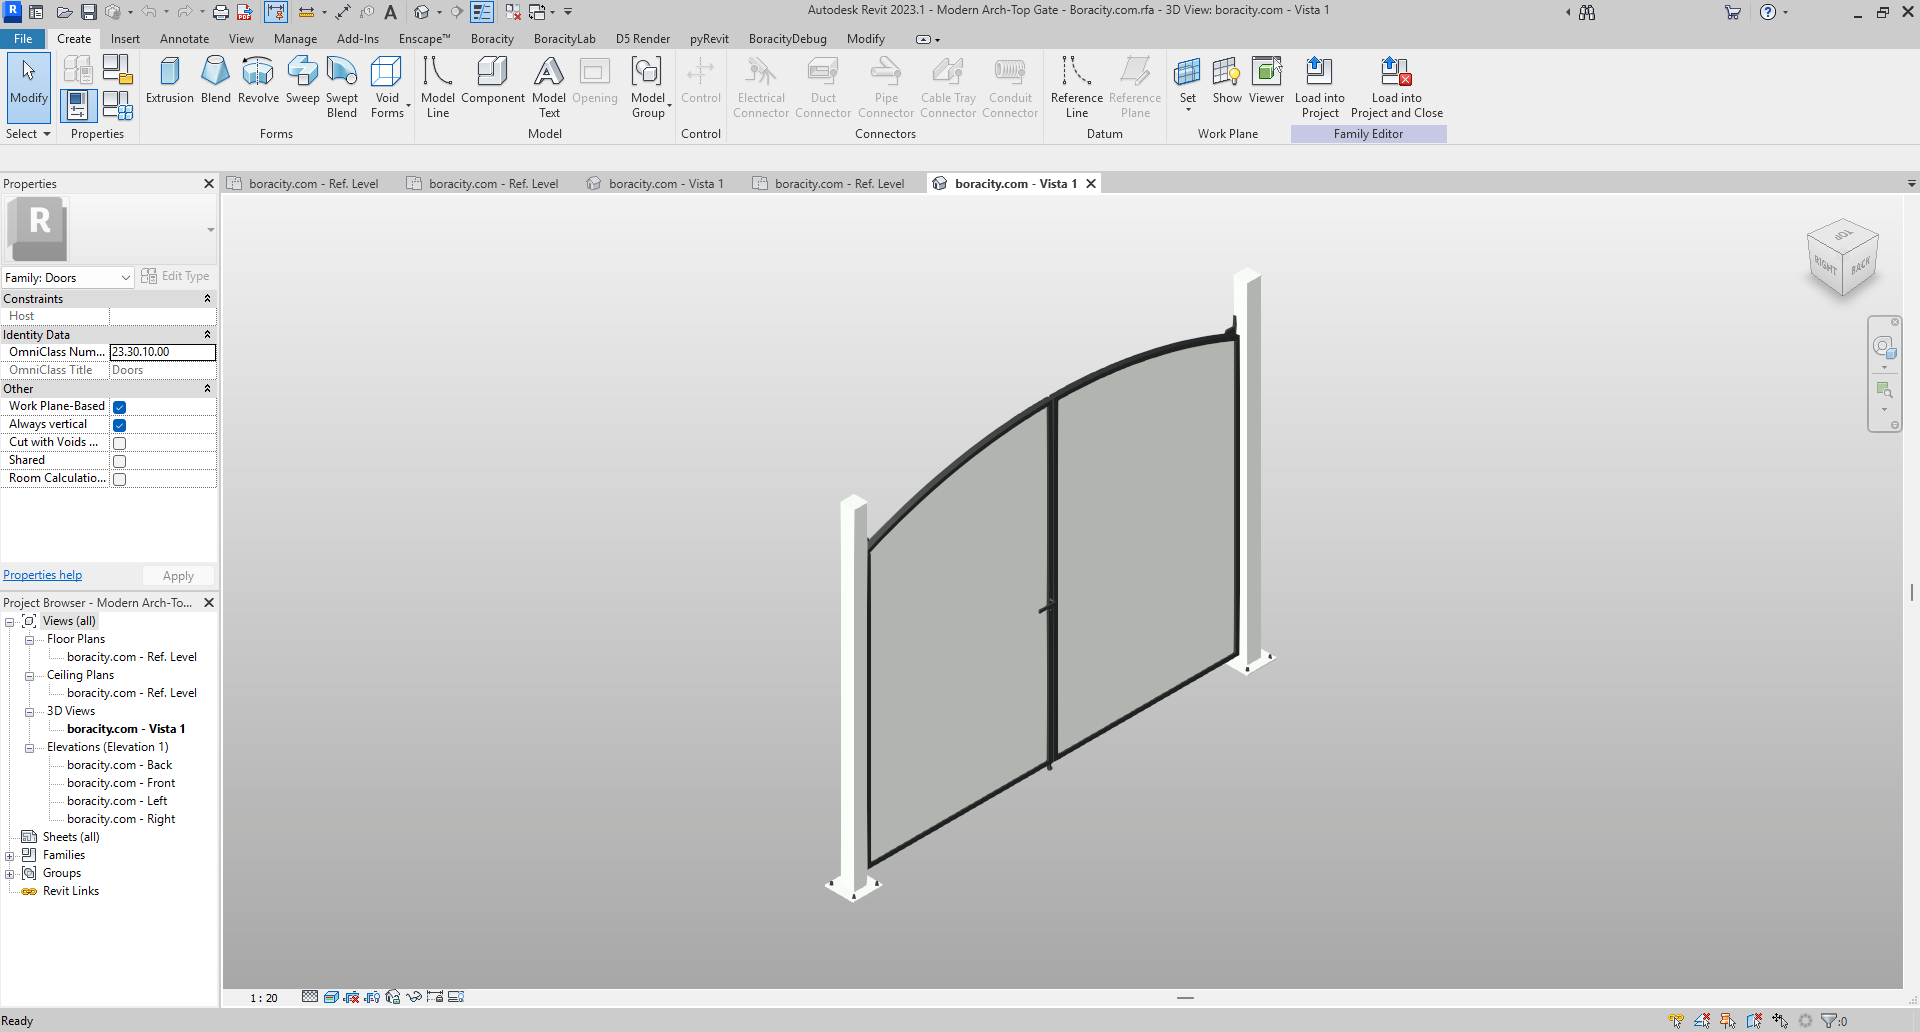Uncheck Work Plane-Based option

119,407
